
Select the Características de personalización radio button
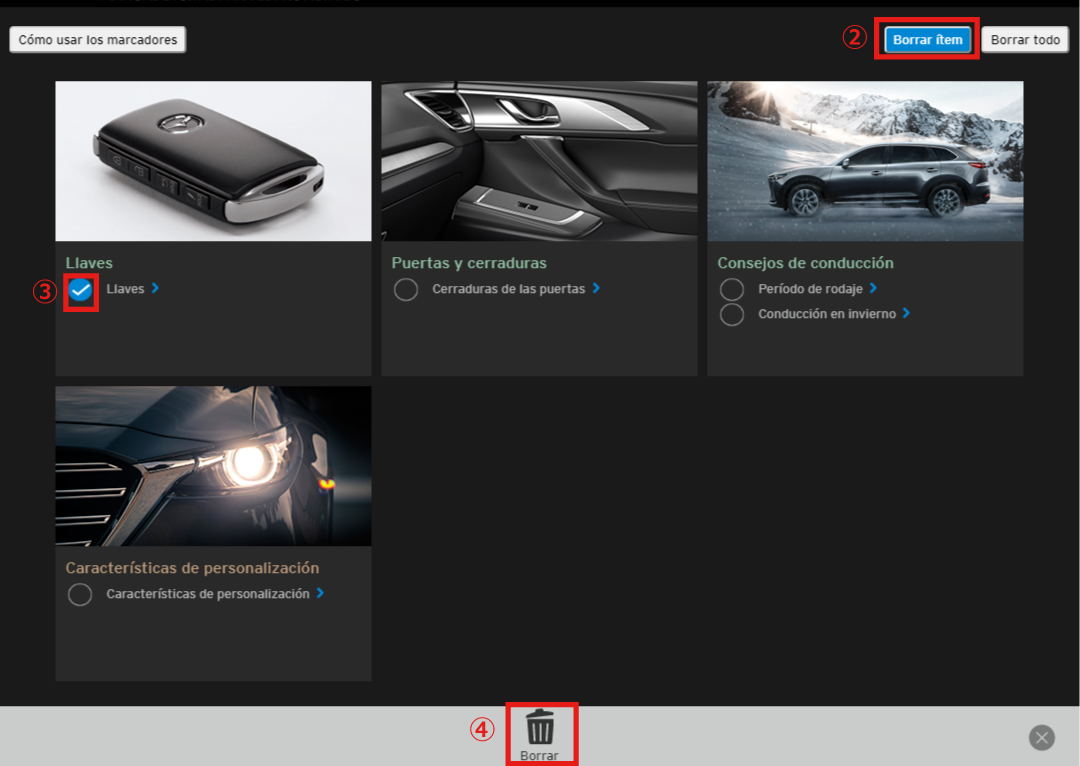coord(80,595)
